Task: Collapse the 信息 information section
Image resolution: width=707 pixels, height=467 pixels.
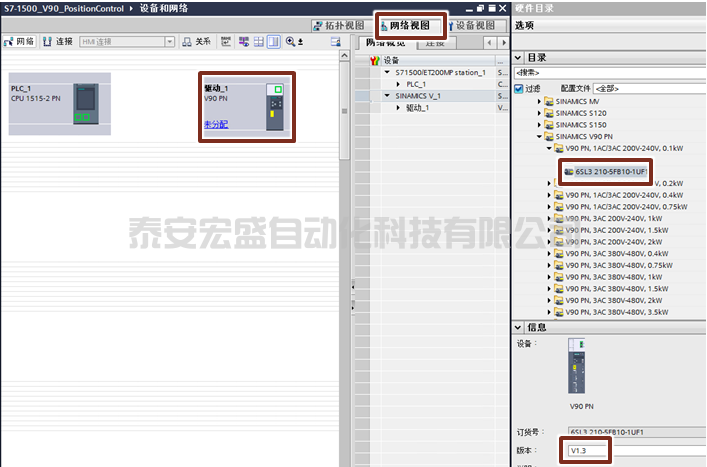Action: coord(518,328)
